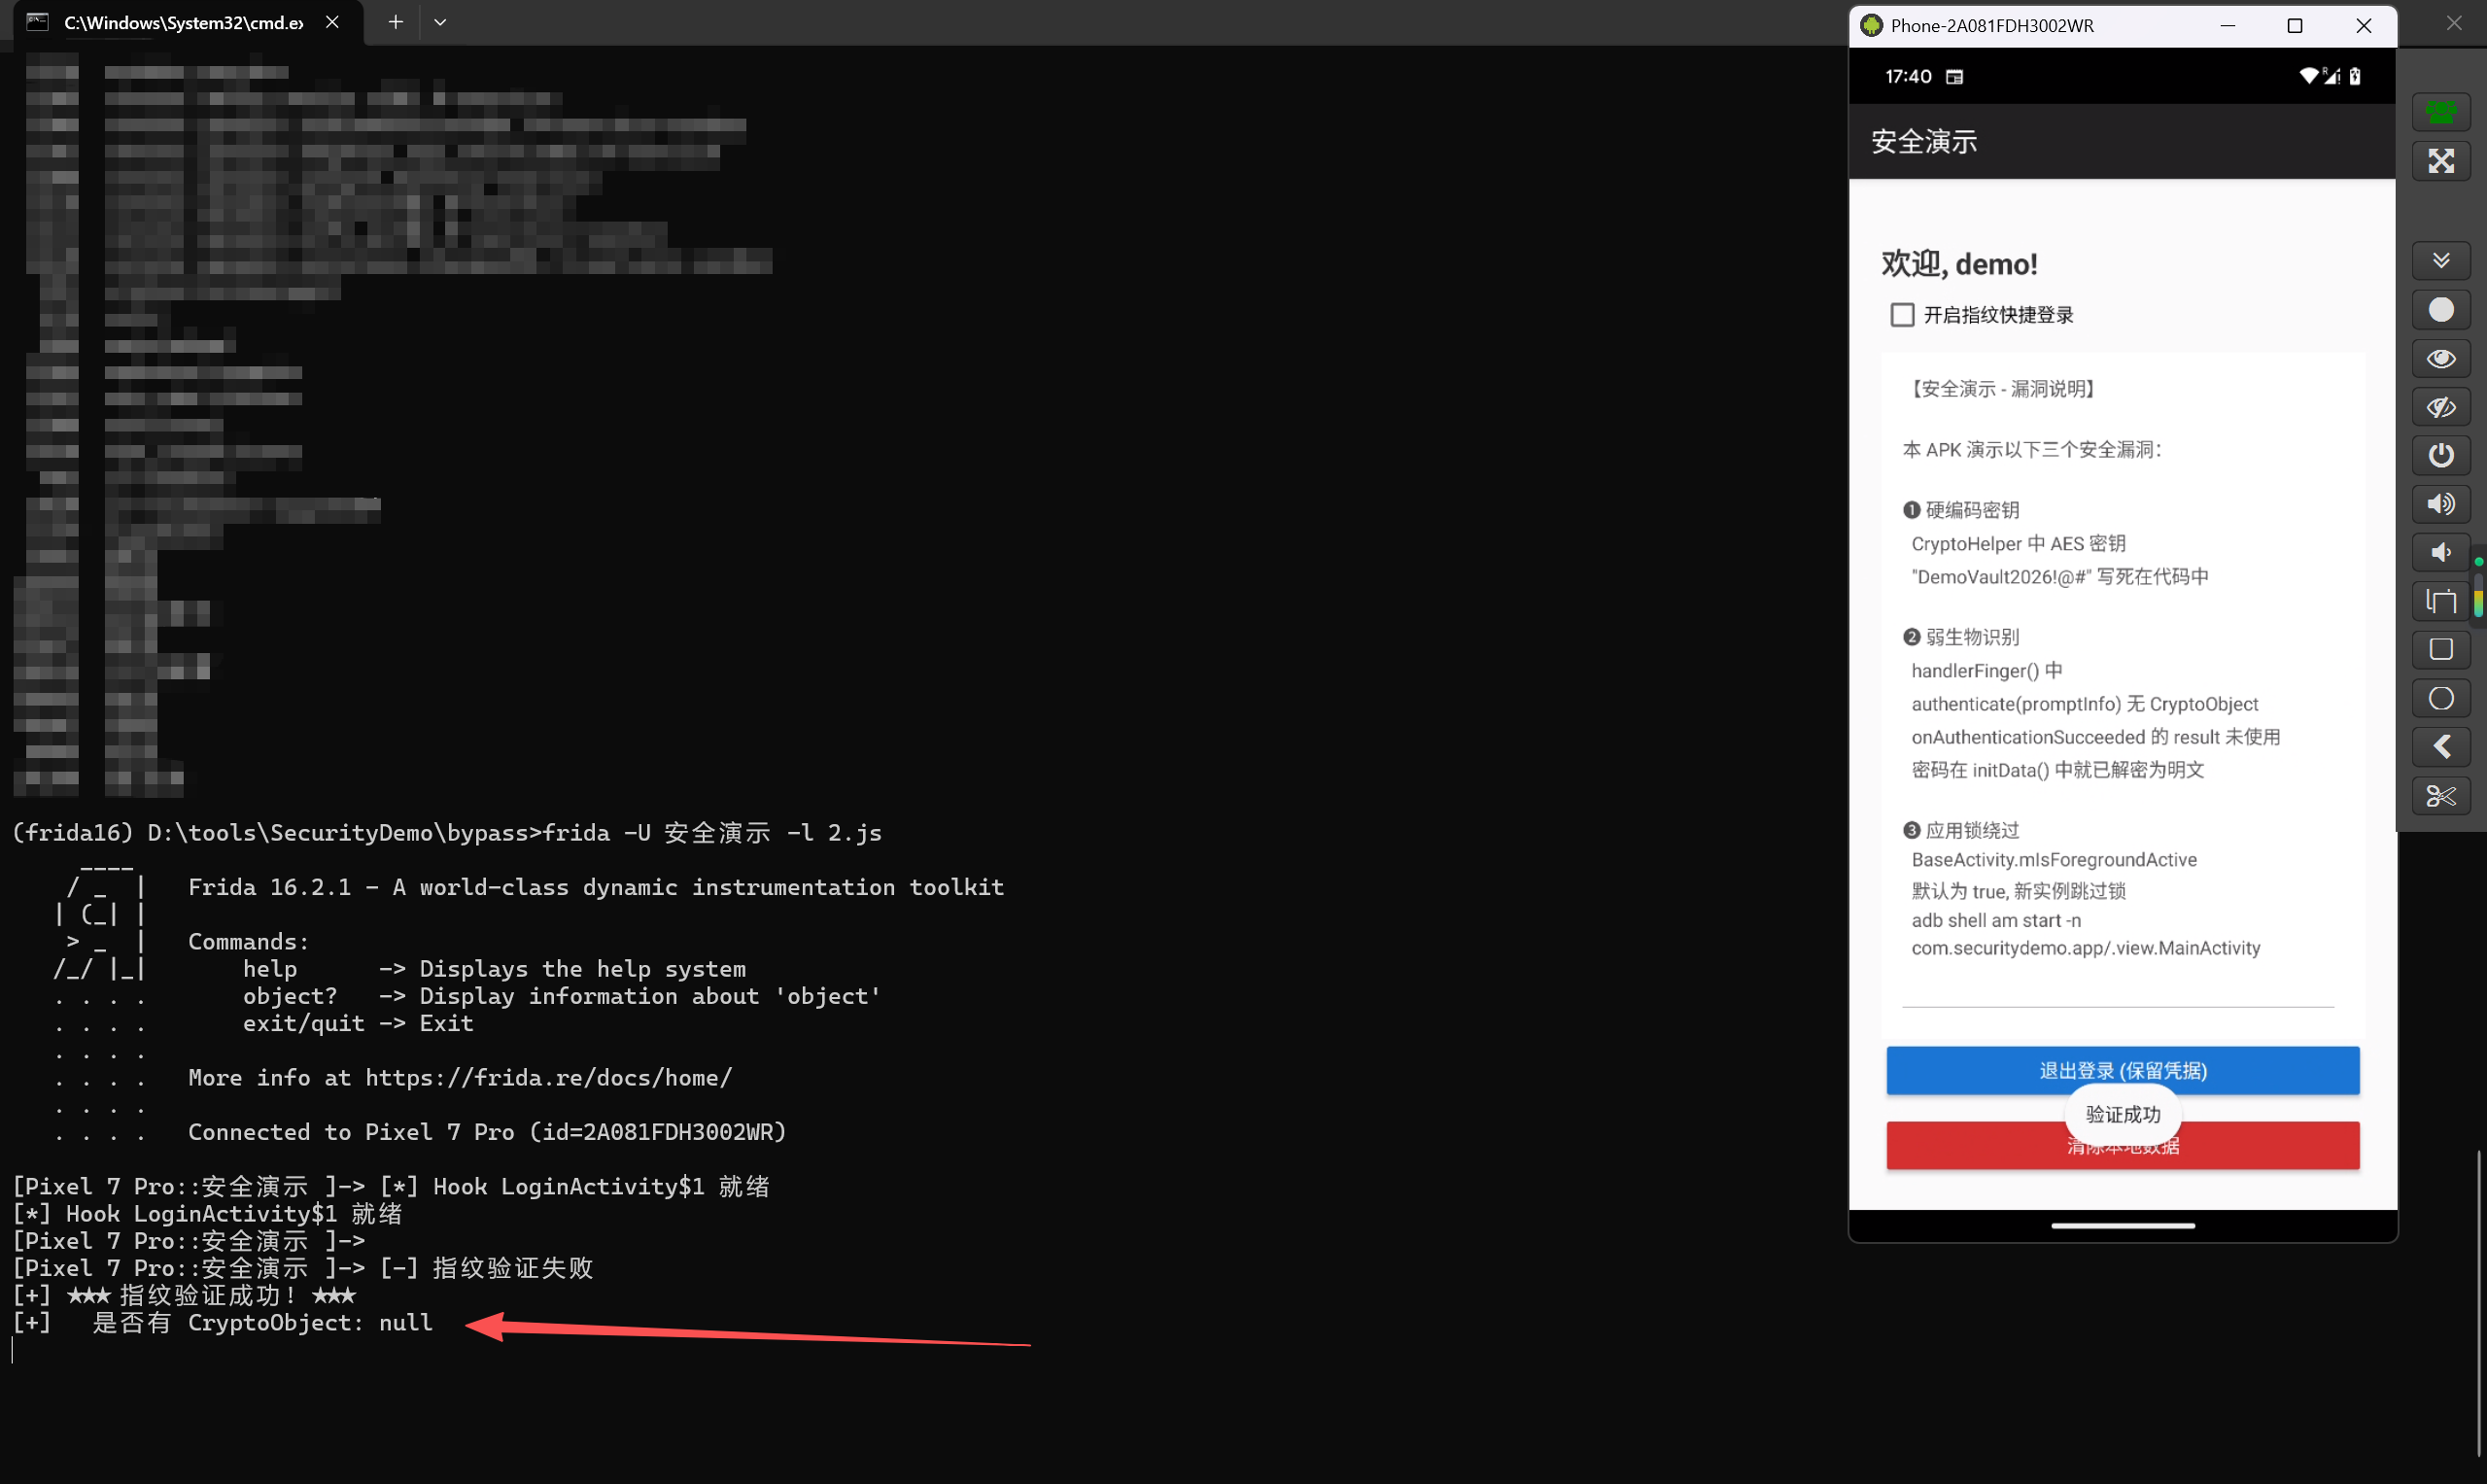Click the red clear local data button

click(x=2122, y=1145)
